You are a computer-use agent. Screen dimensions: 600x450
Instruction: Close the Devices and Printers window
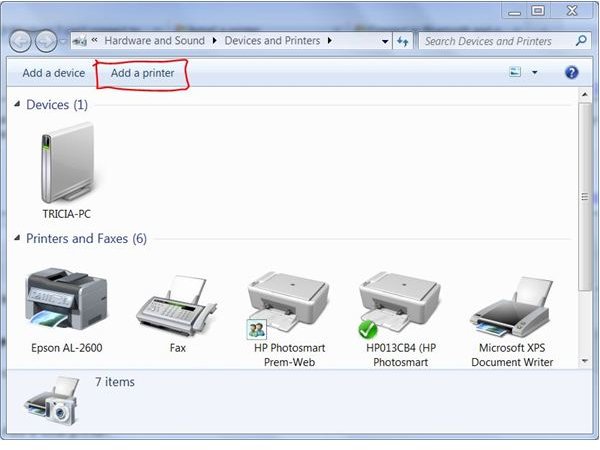tap(572, 11)
